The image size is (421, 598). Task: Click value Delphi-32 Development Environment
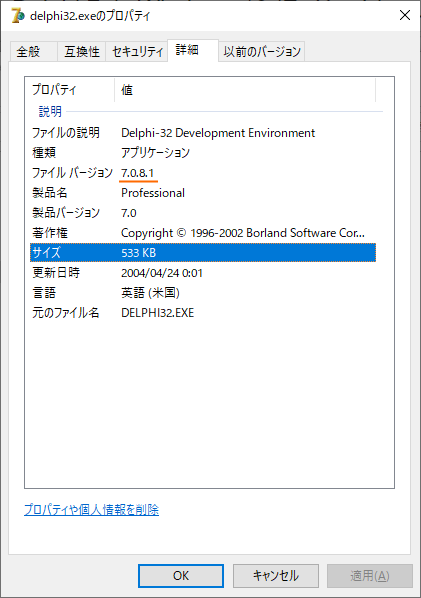(218, 133)
